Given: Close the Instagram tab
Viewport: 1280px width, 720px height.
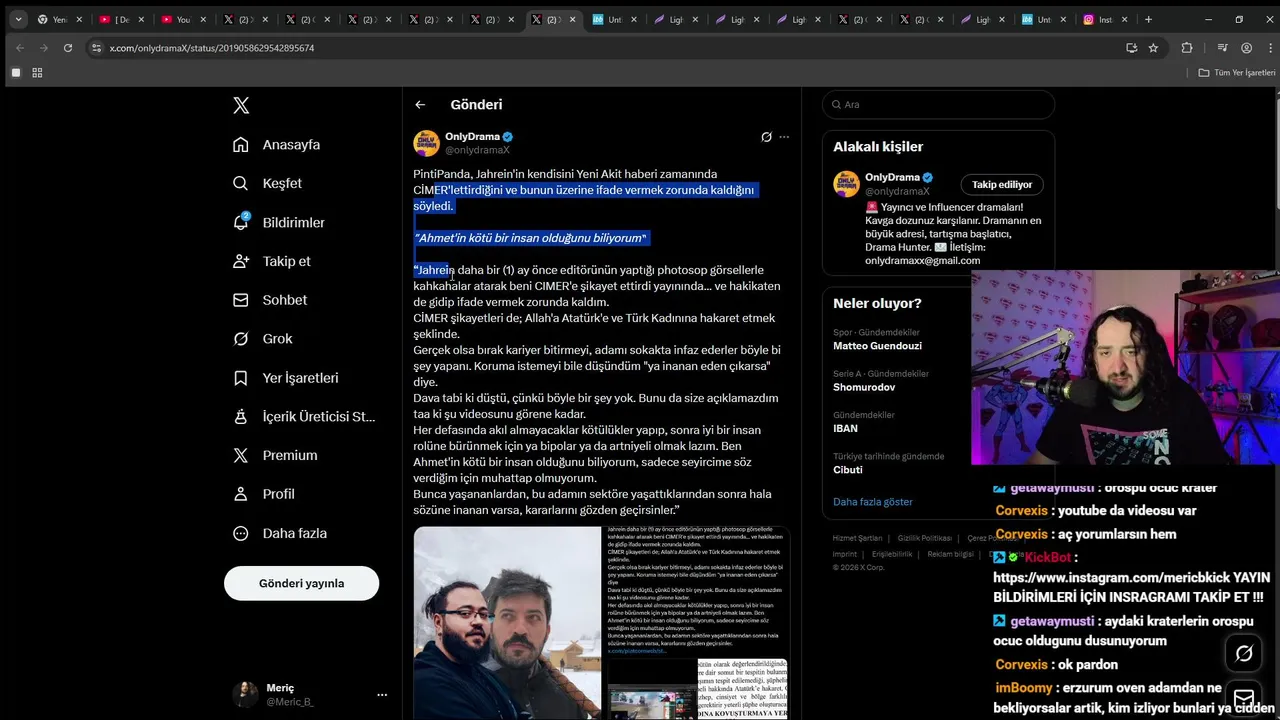Looking at the screenshot, I should coord(1125,19).
